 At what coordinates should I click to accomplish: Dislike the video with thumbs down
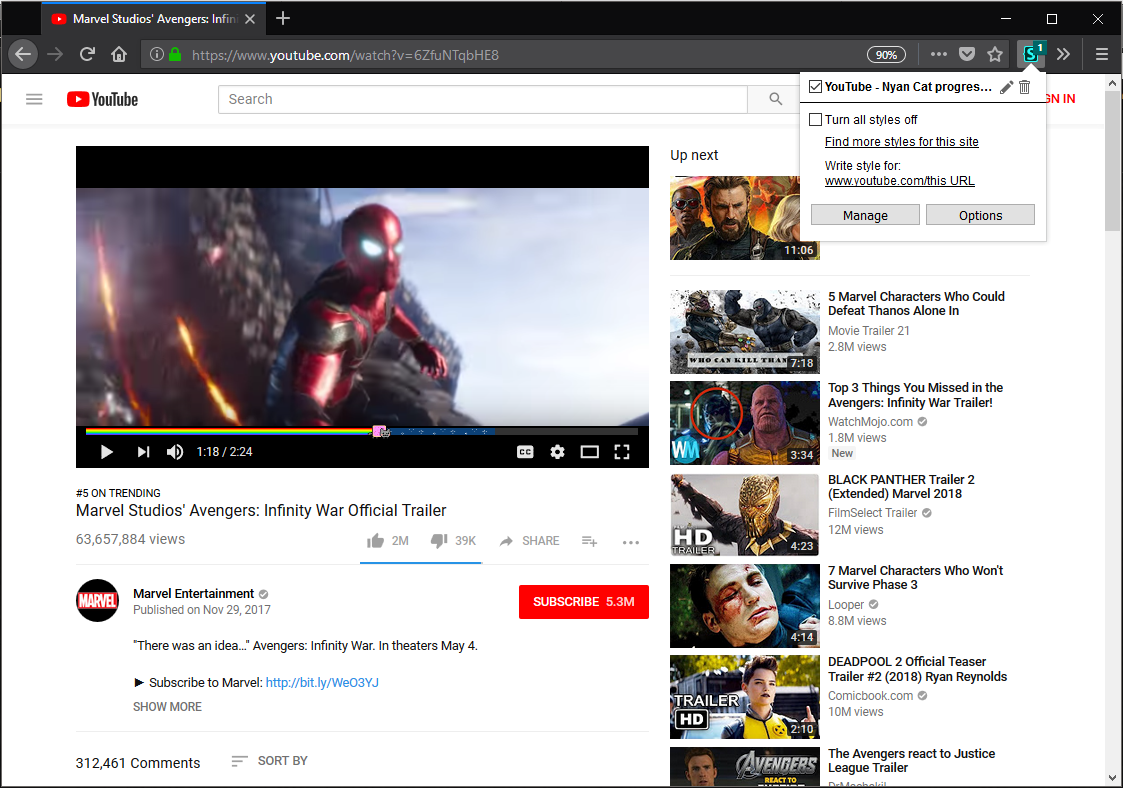point(453,541)
